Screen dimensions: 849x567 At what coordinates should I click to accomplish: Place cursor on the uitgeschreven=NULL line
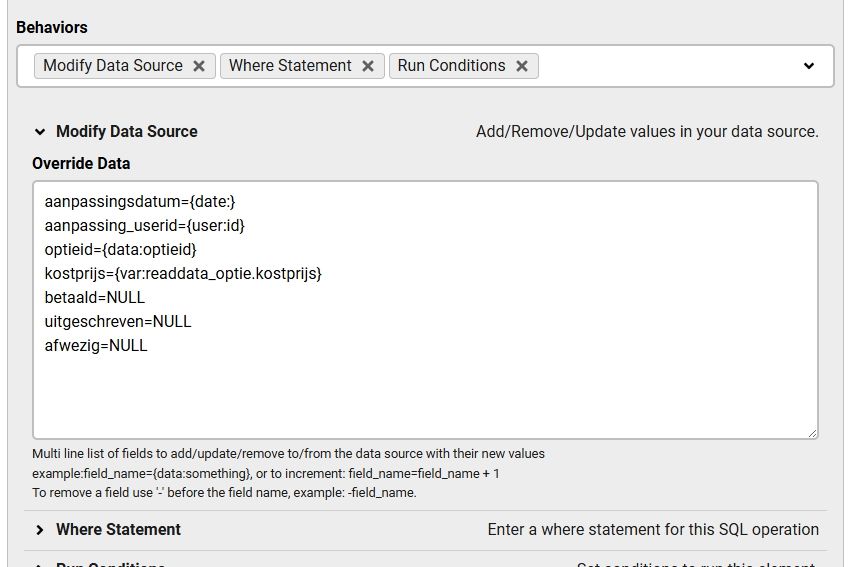[x=118, y=322]
